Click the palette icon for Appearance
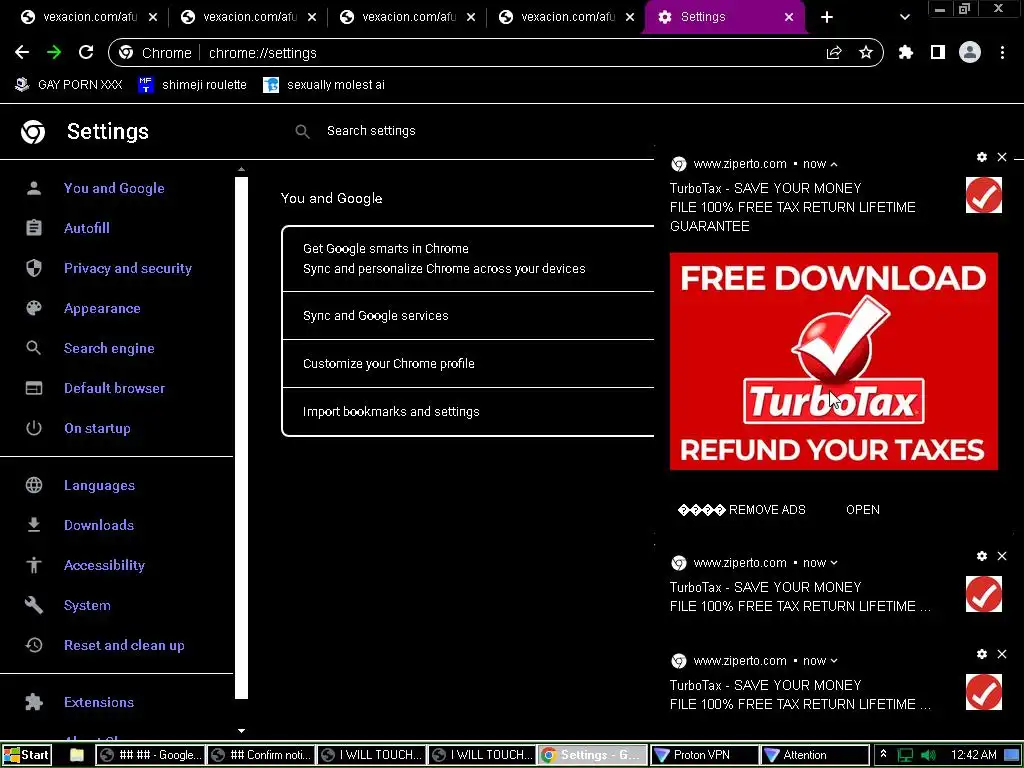Image resolution: width=1024 pixels, height=768 pixels. point(34,308)
